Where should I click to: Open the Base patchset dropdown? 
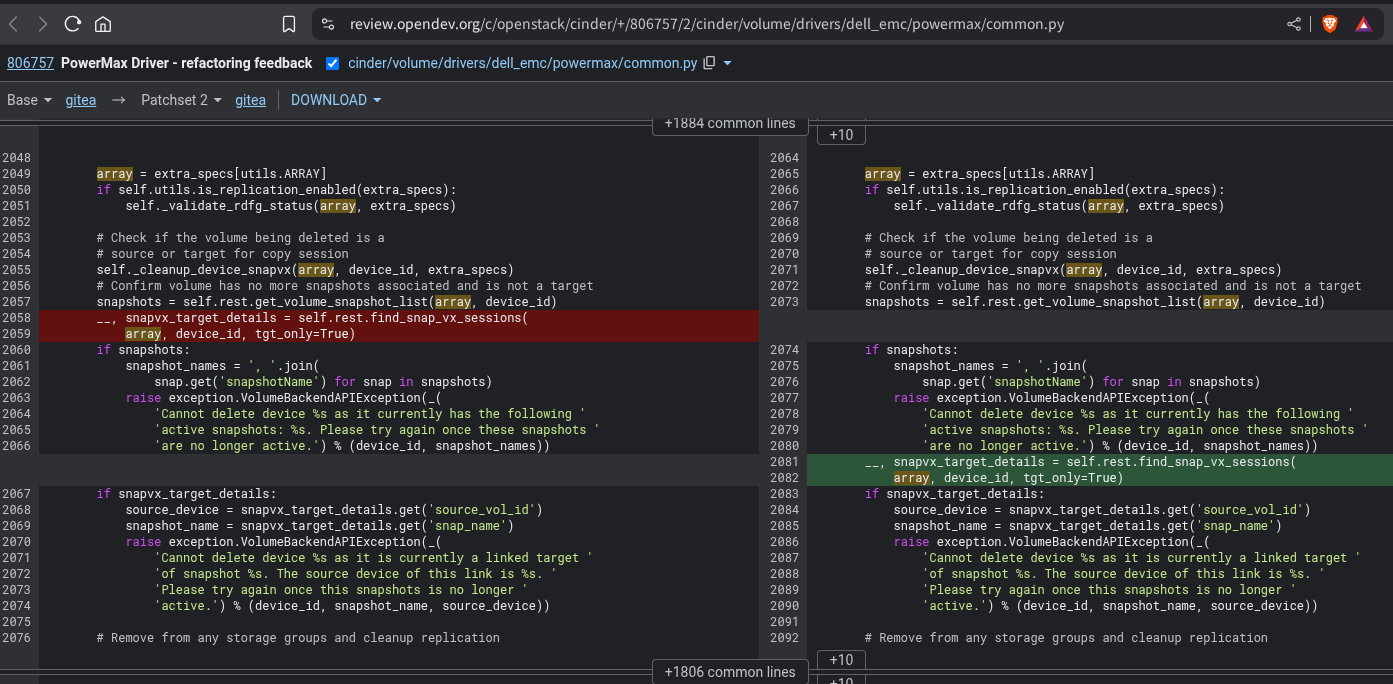point(29,100)
